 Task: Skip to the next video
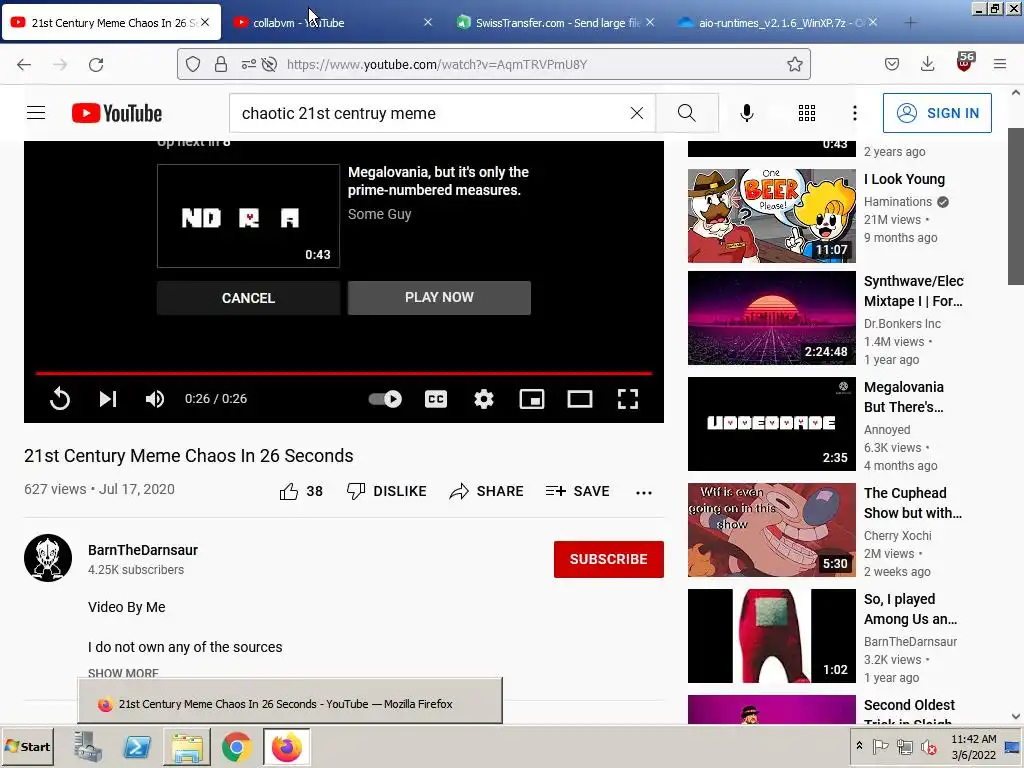pyautogui.click(x=108, y=398)
